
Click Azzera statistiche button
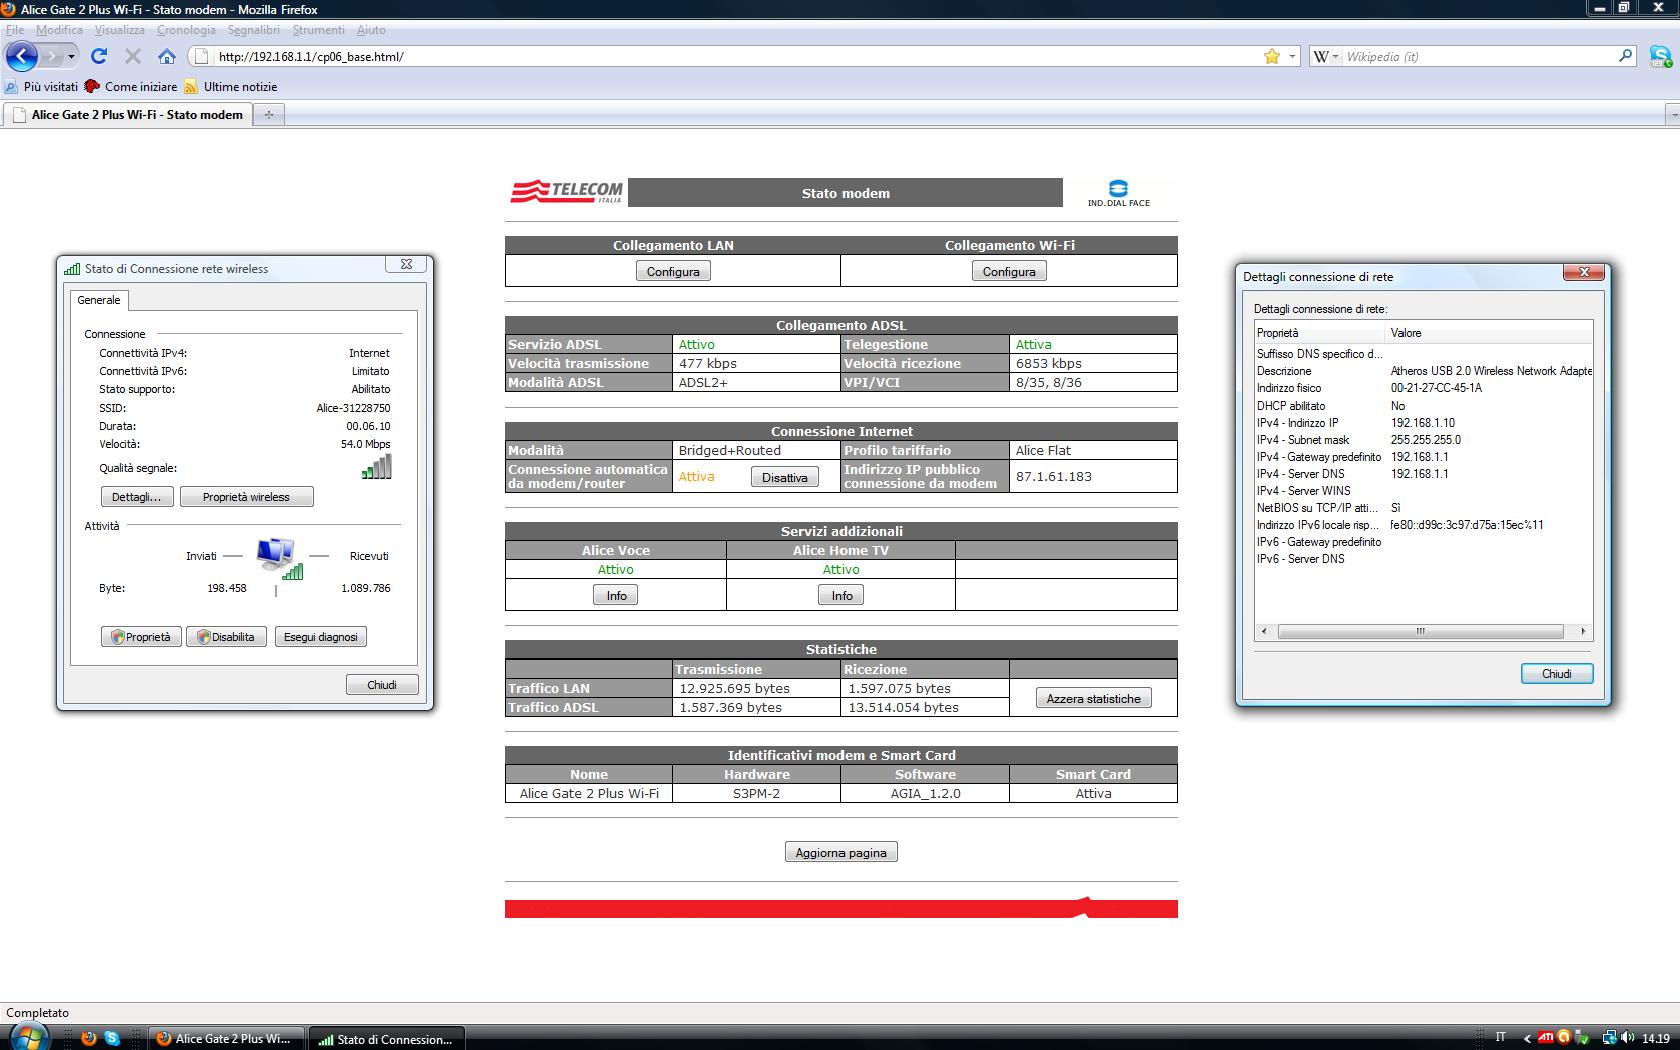[x=1093, y=698]
